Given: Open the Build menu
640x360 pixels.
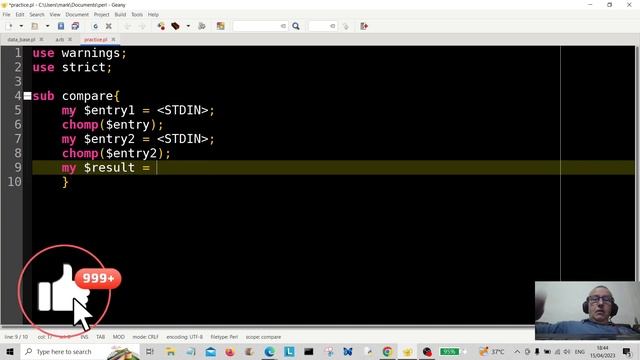Looking at the screenshot, I should (x=120, y=14).
